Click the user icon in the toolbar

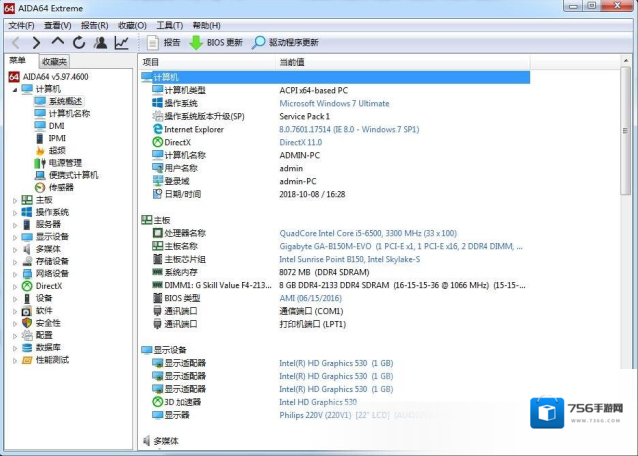(x=100, y=43)
